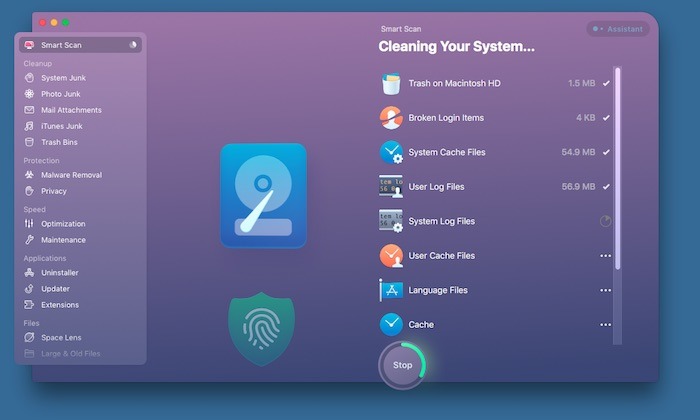Click the Cleaning Your System heading
The width and height of the screenshot is (700, 420).
pyautogui.click(x=456, y=46)
